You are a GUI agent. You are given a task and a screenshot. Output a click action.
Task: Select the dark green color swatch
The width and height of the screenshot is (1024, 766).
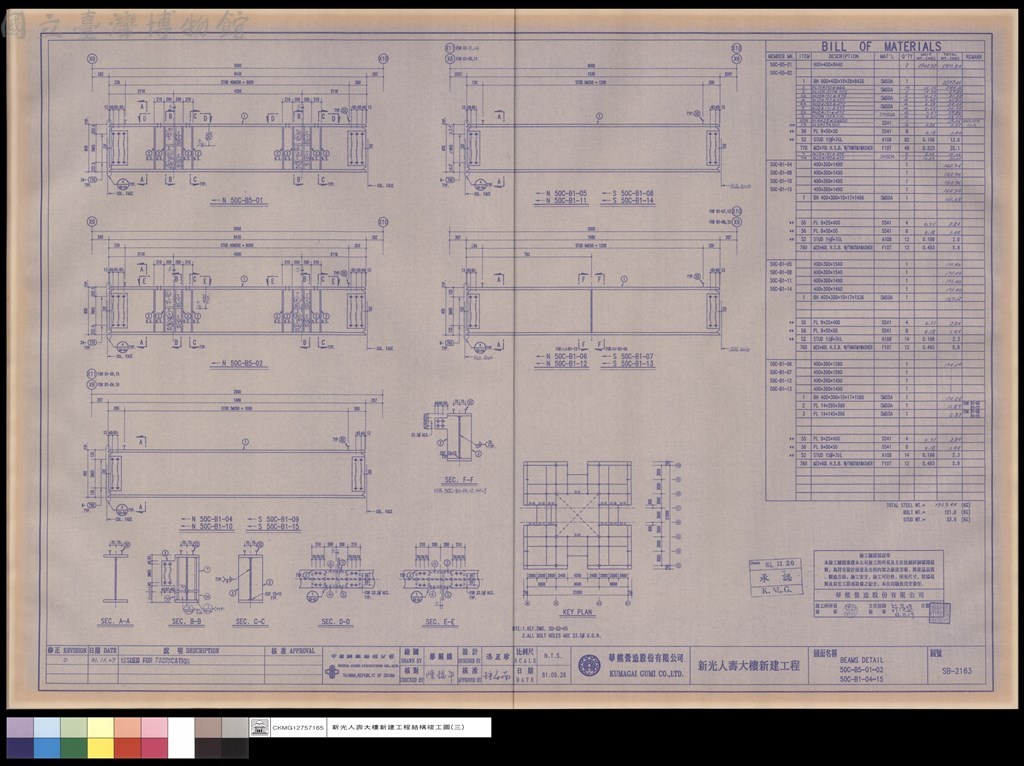point(74,748)
